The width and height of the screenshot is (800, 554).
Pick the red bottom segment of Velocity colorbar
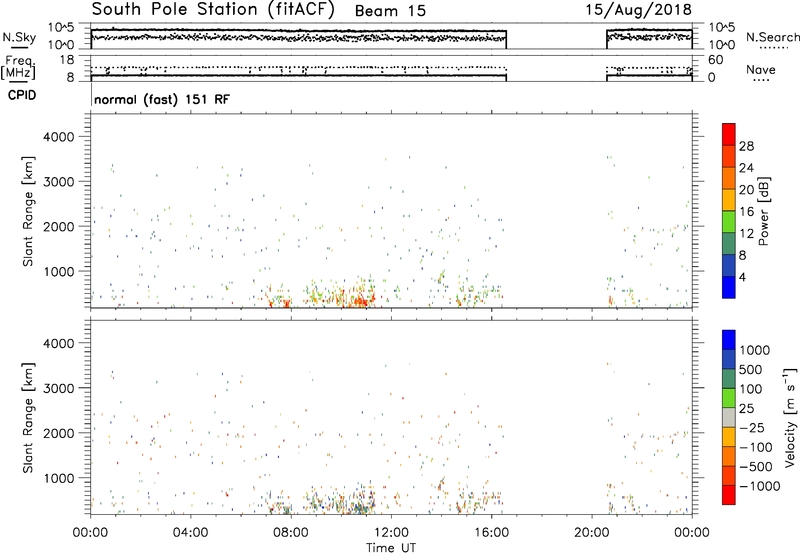(729, 495)
